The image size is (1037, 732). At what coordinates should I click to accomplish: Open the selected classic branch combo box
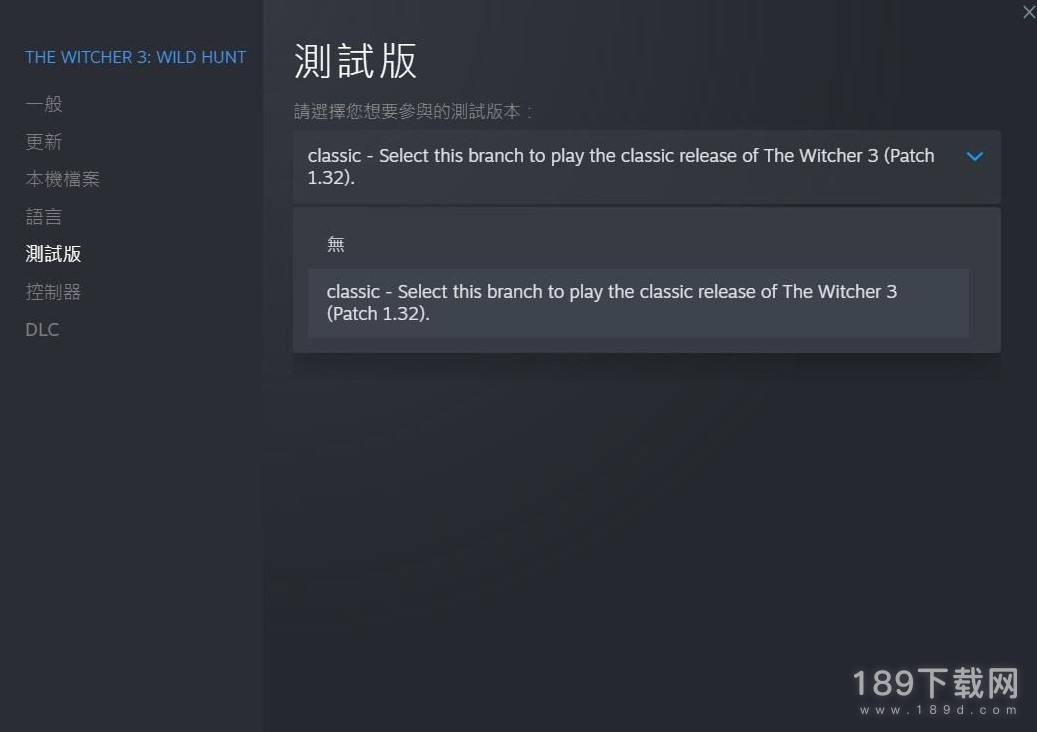coord(646,167)
